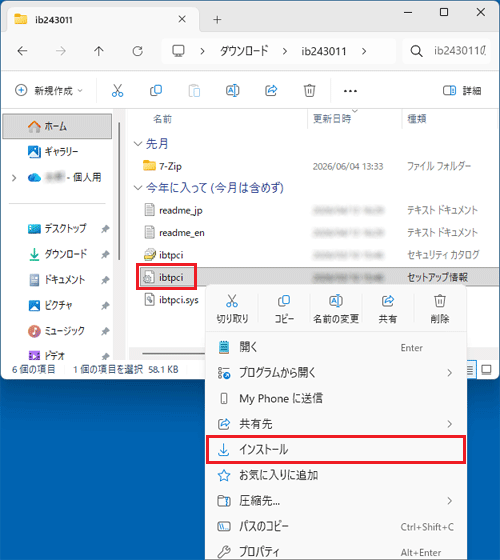Click the Copy icon in toolbar

pos(156,91)
